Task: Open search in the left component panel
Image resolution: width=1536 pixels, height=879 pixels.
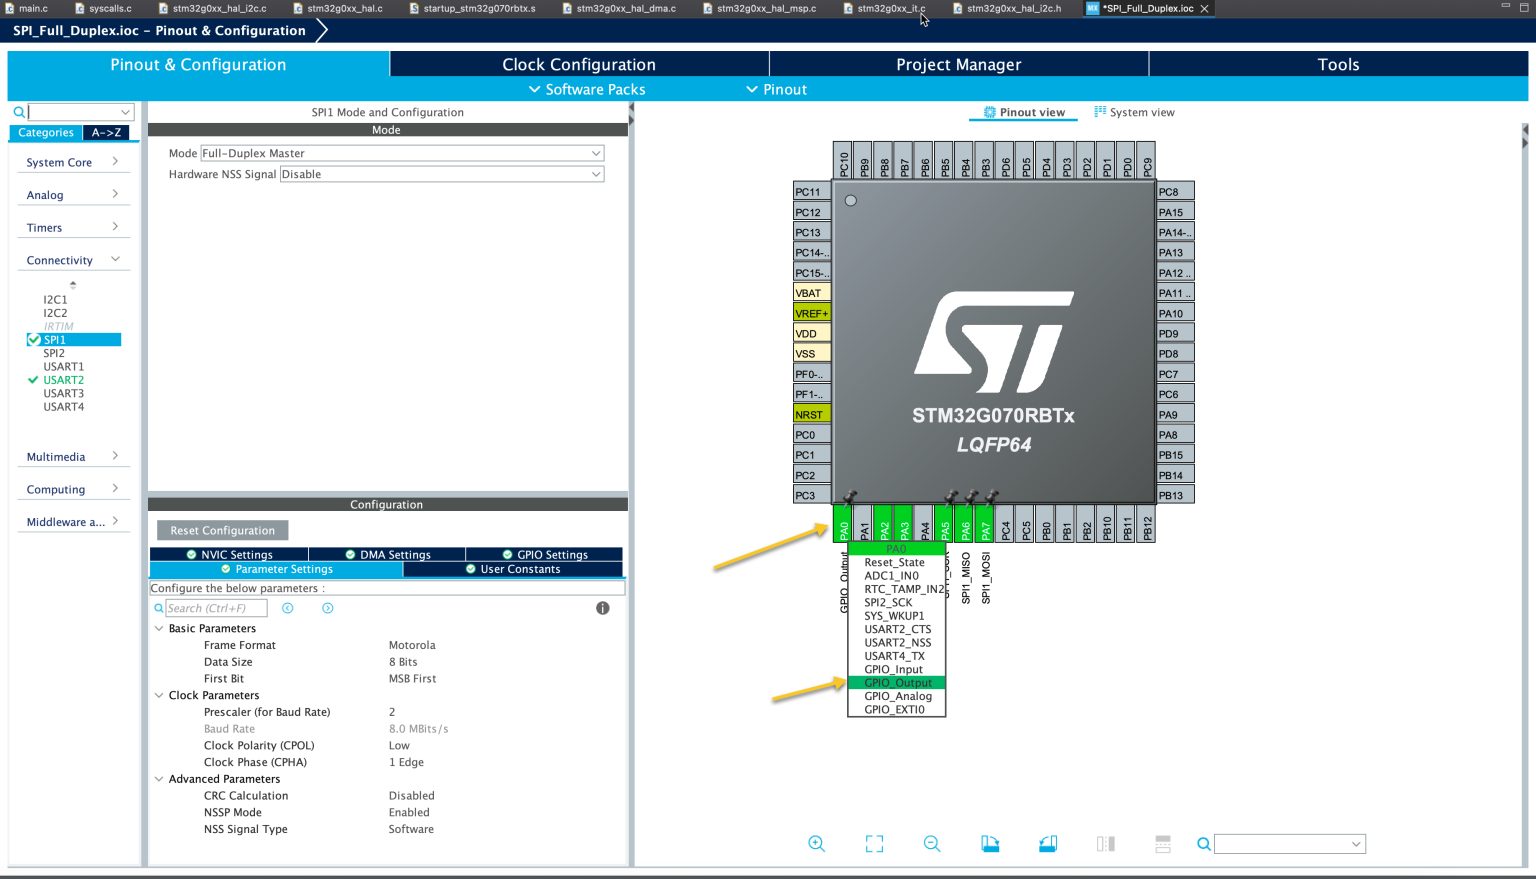Action: [x=17, y=111]
